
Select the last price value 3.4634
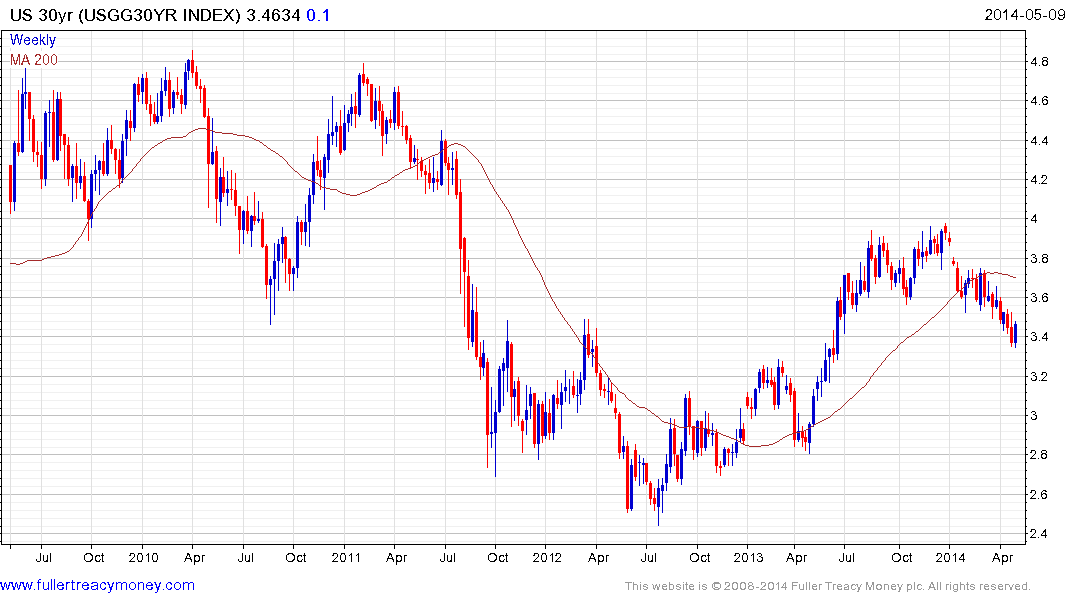coord(274,15)
